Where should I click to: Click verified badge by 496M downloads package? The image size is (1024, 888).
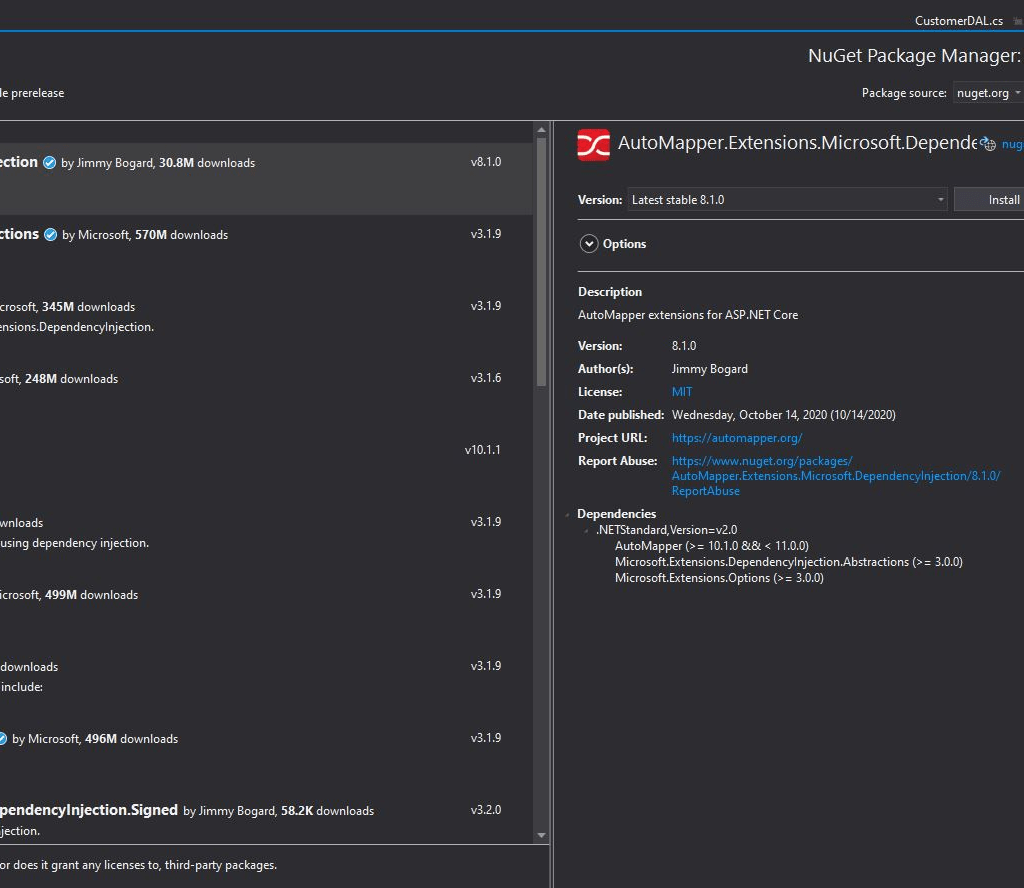click(x=3, y=738)
